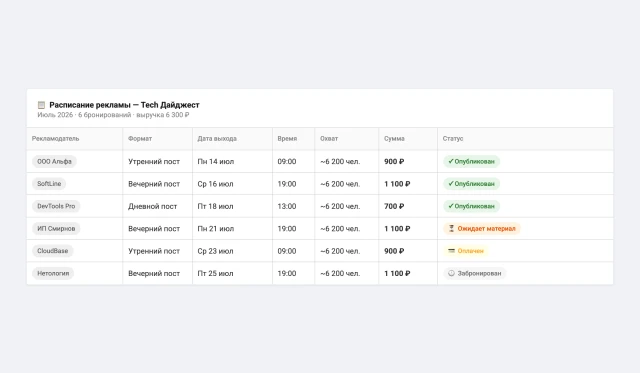The height and width of the screenshot is (373, 640).
Task: Click the Охват column header
Action: 329,139
